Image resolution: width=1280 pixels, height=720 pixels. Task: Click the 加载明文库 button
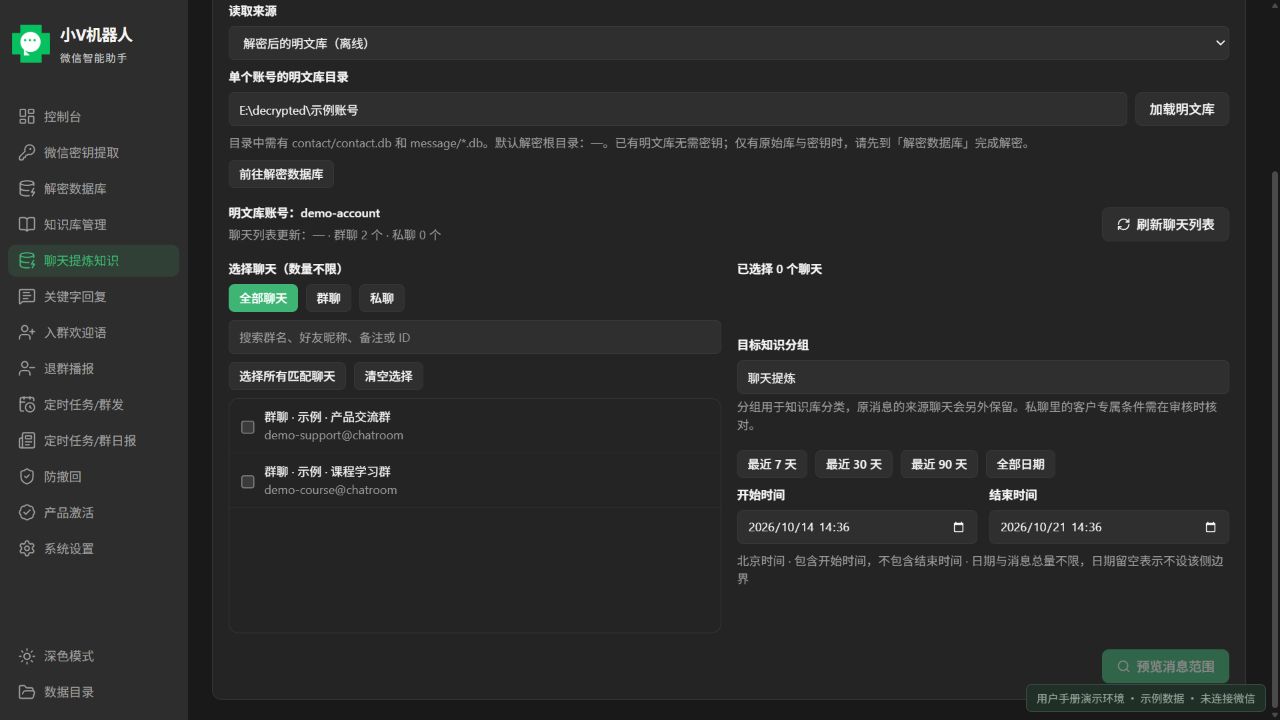click(x=1182, y=109)
